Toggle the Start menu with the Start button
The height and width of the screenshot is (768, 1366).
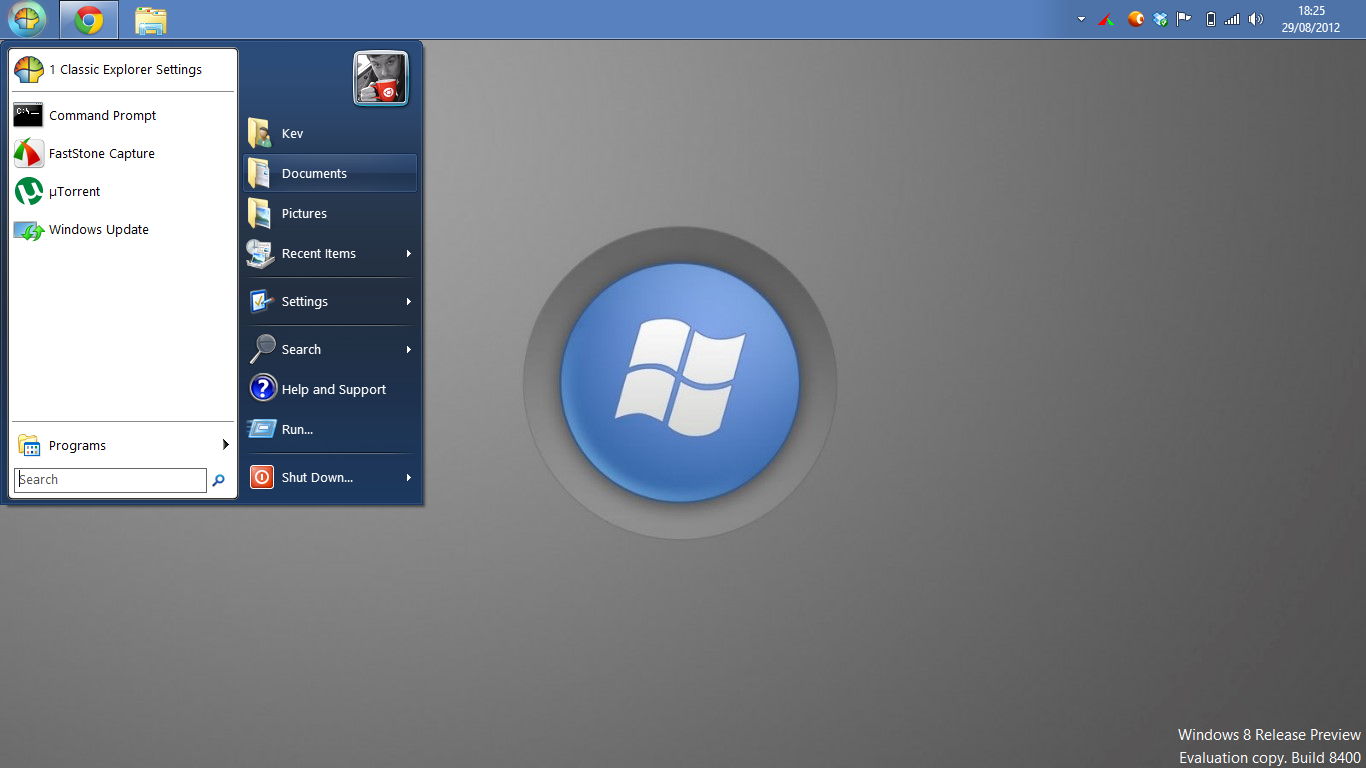click(27, 19)
